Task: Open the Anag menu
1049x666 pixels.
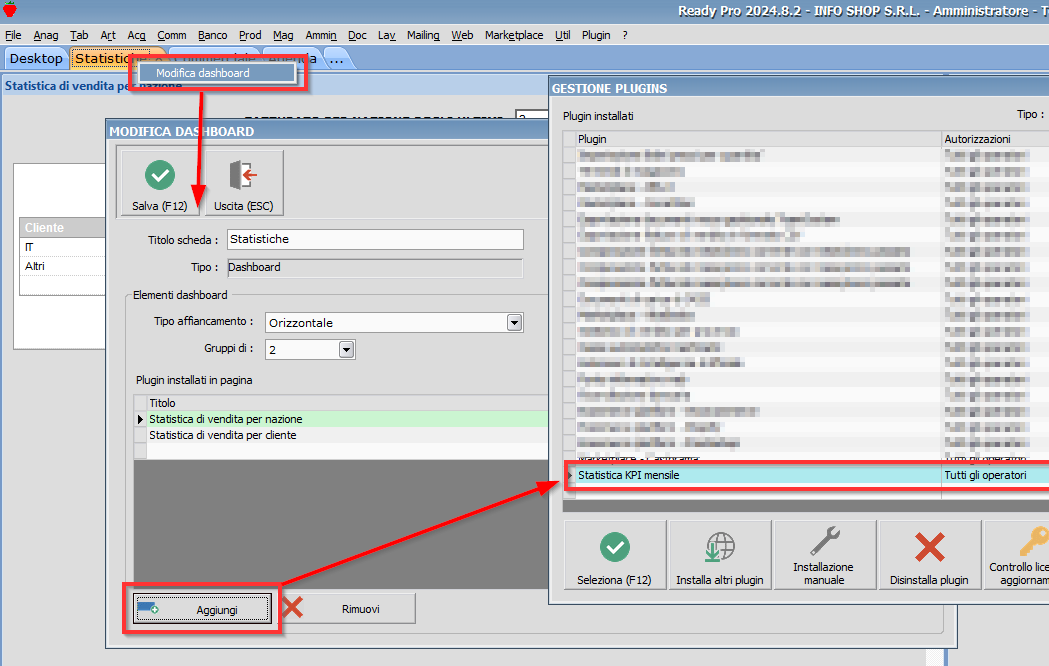Action: 45,35
